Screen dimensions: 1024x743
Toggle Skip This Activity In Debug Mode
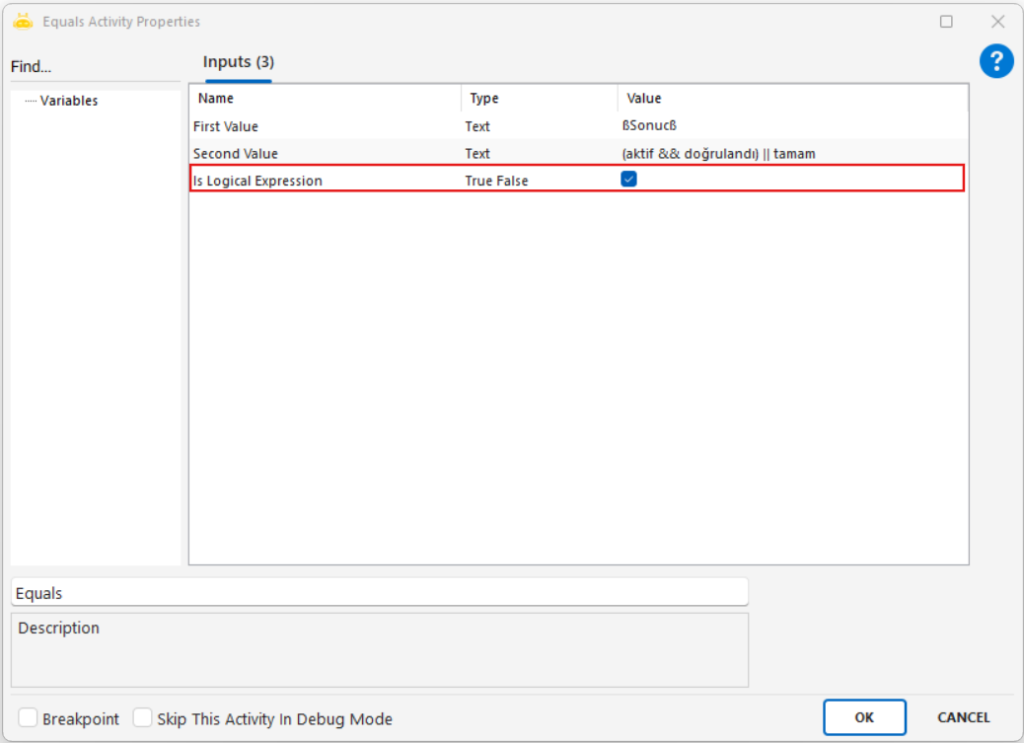[143, 718]
